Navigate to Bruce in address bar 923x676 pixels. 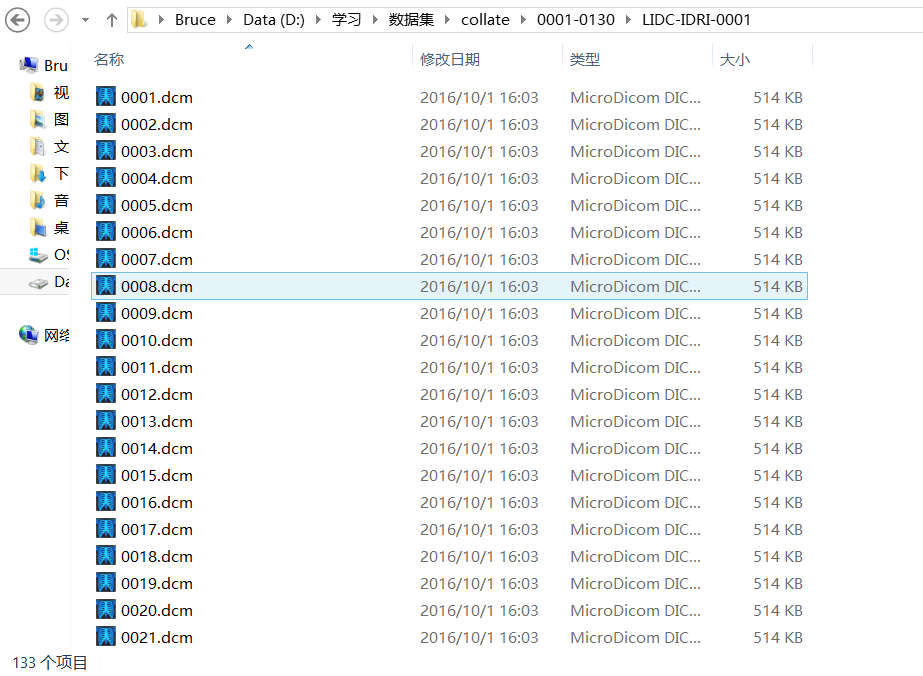click(x=195, y=20)
